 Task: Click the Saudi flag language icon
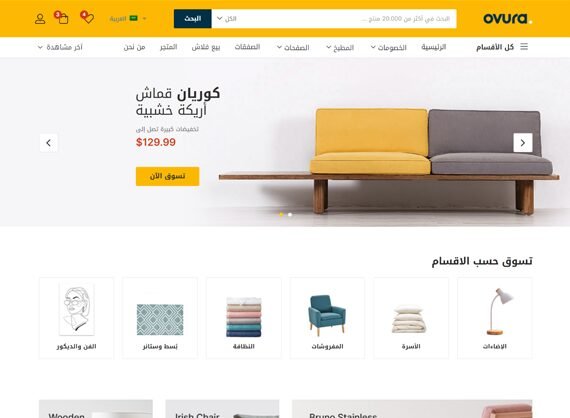pyautogui.click(x=133, y=18)
